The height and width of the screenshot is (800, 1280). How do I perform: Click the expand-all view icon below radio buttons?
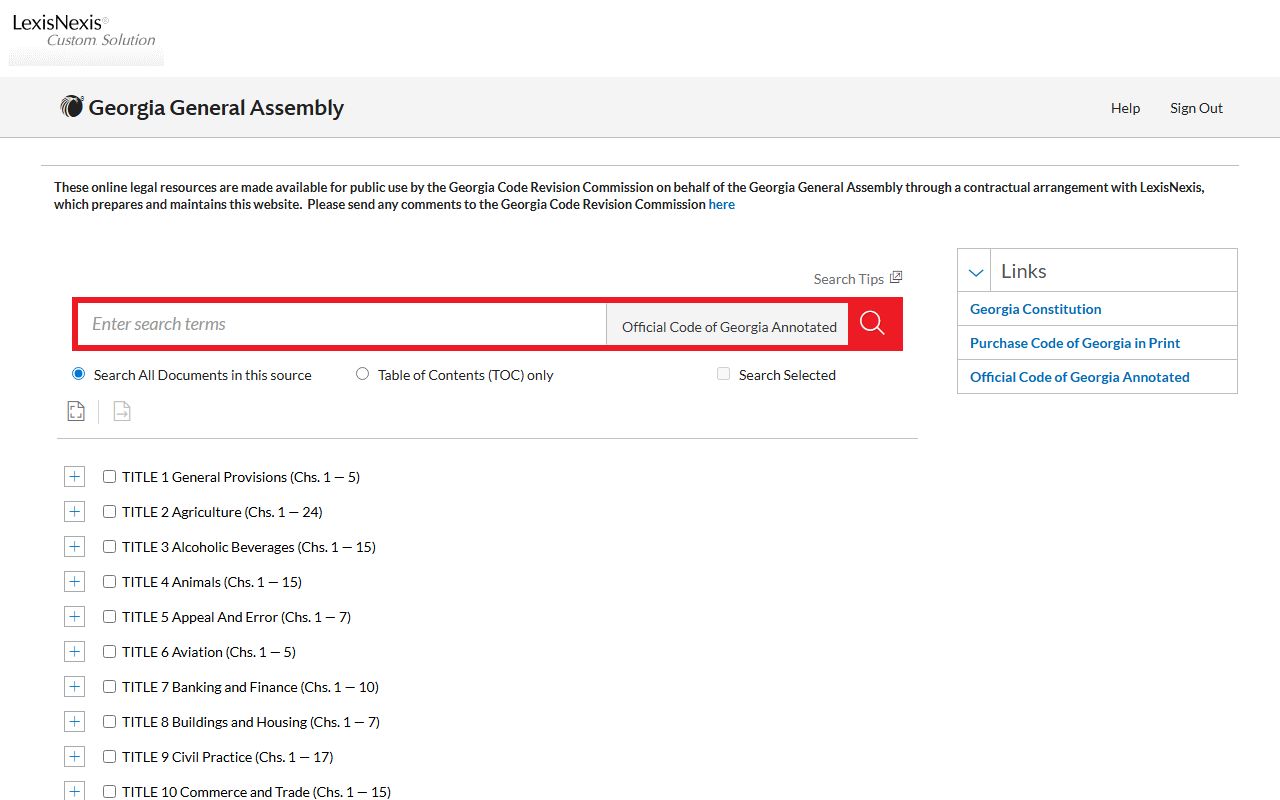[76, 411]
